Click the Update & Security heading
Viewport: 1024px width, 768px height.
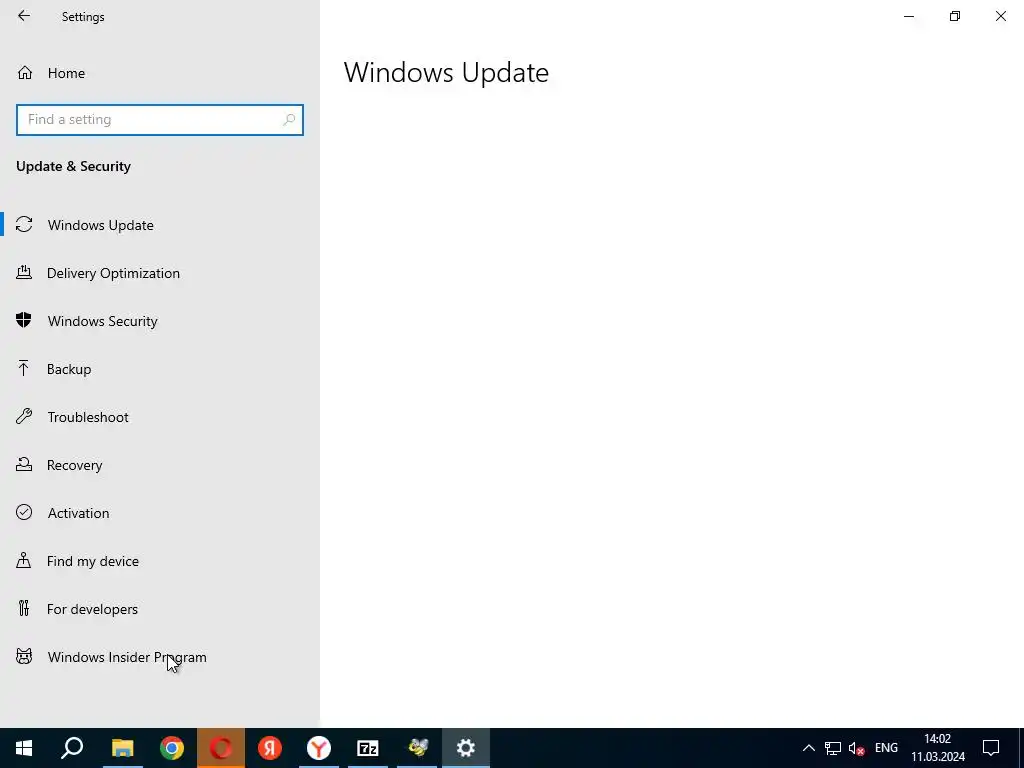73,166
